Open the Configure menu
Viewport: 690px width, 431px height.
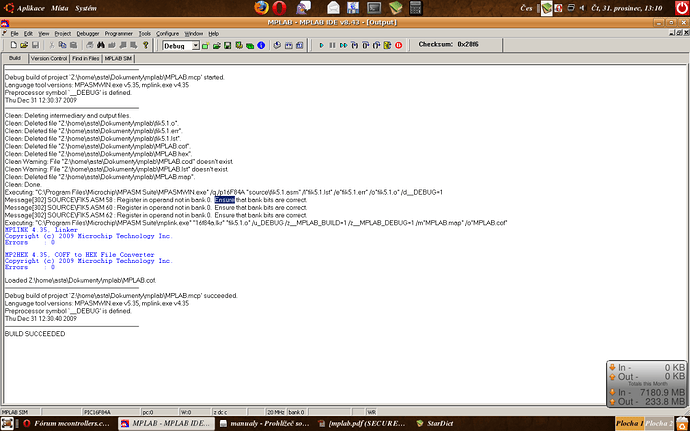click(168, 33)
